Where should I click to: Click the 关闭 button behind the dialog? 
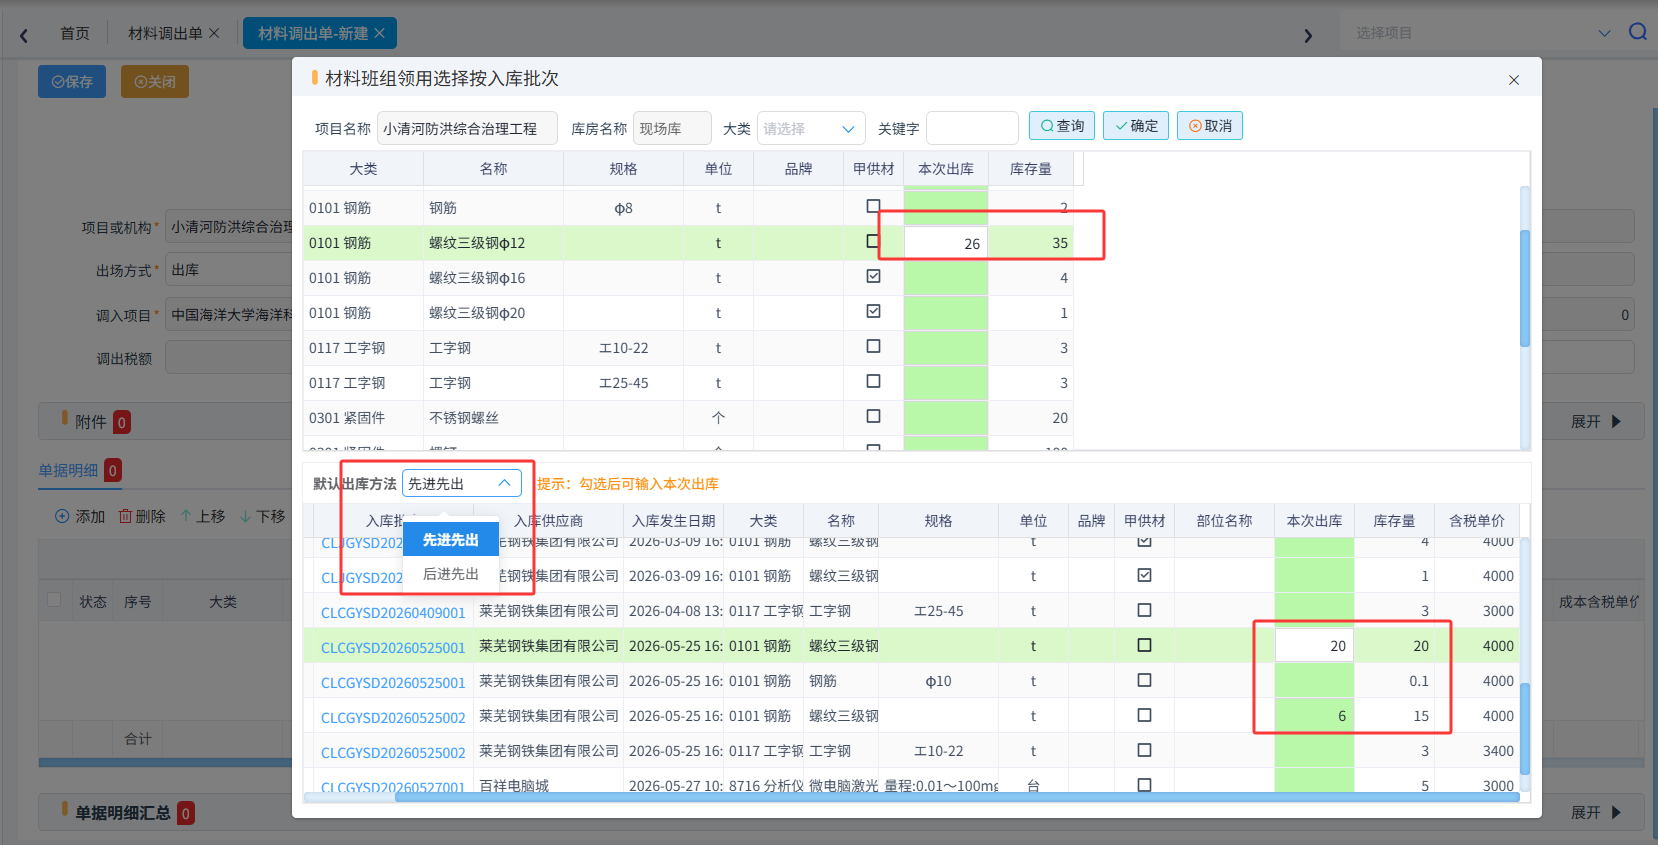click(155, 82)
